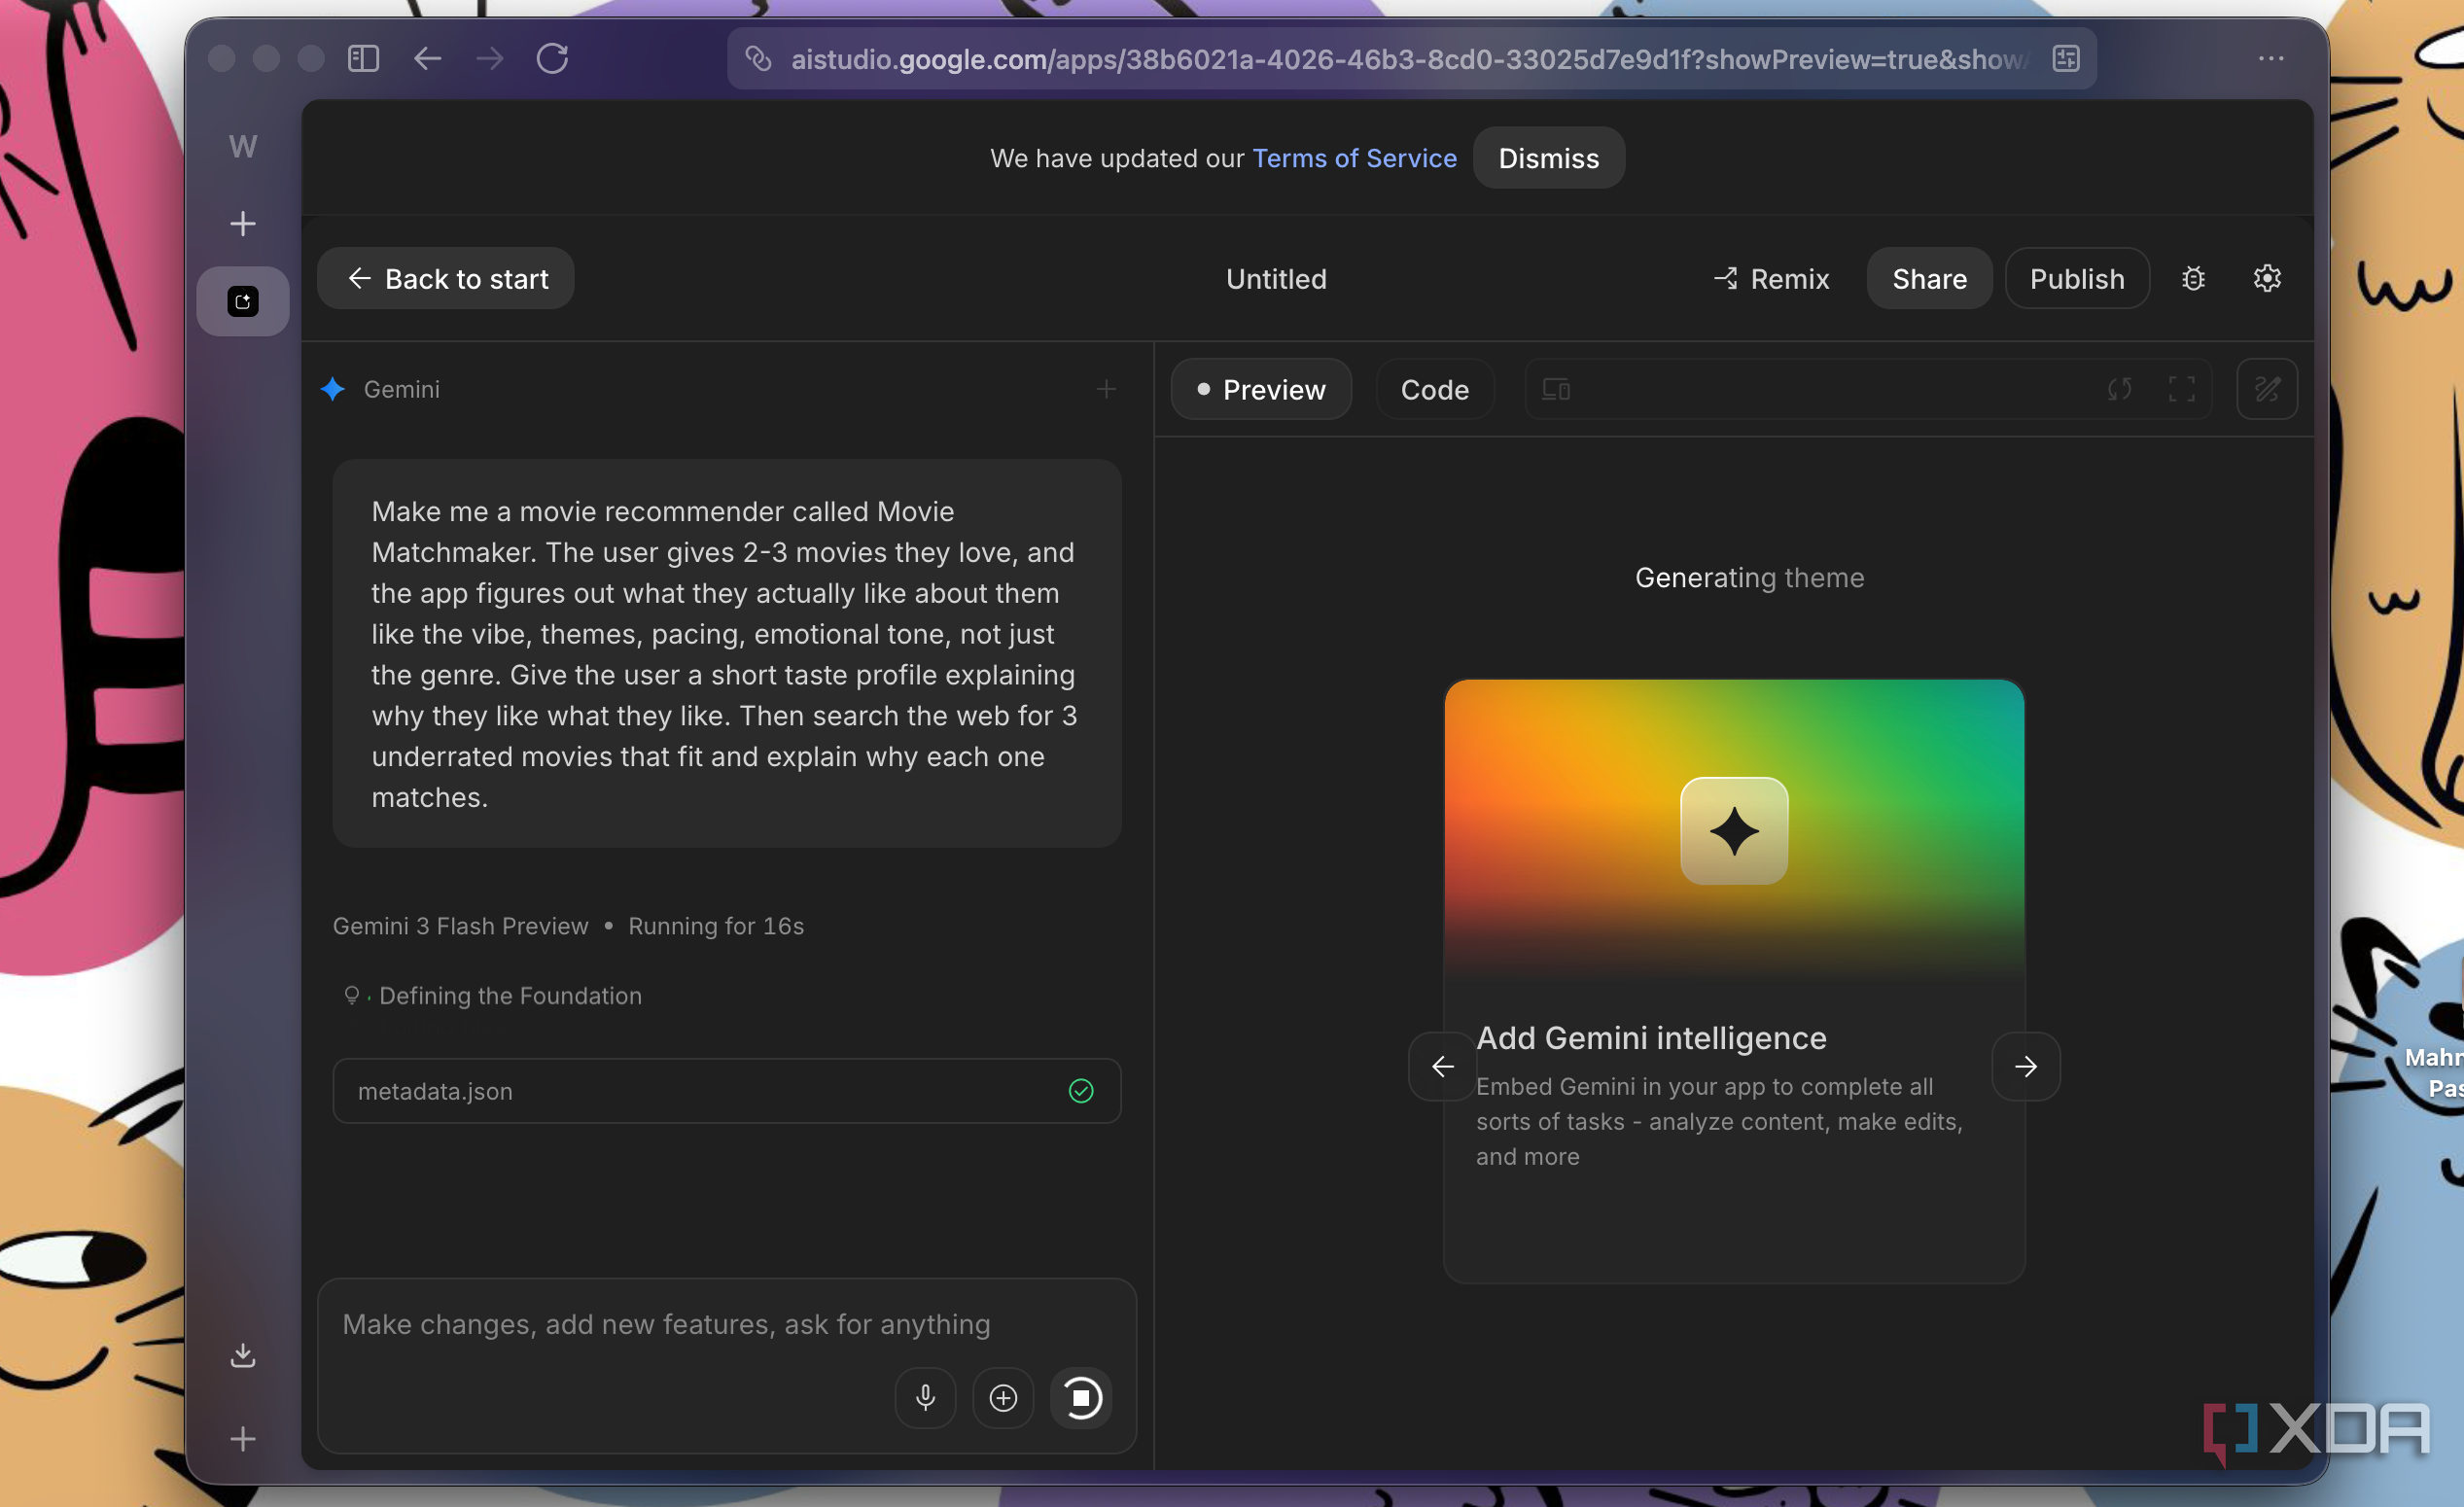
Task: Stop the running generation
Action: 1081,1397
